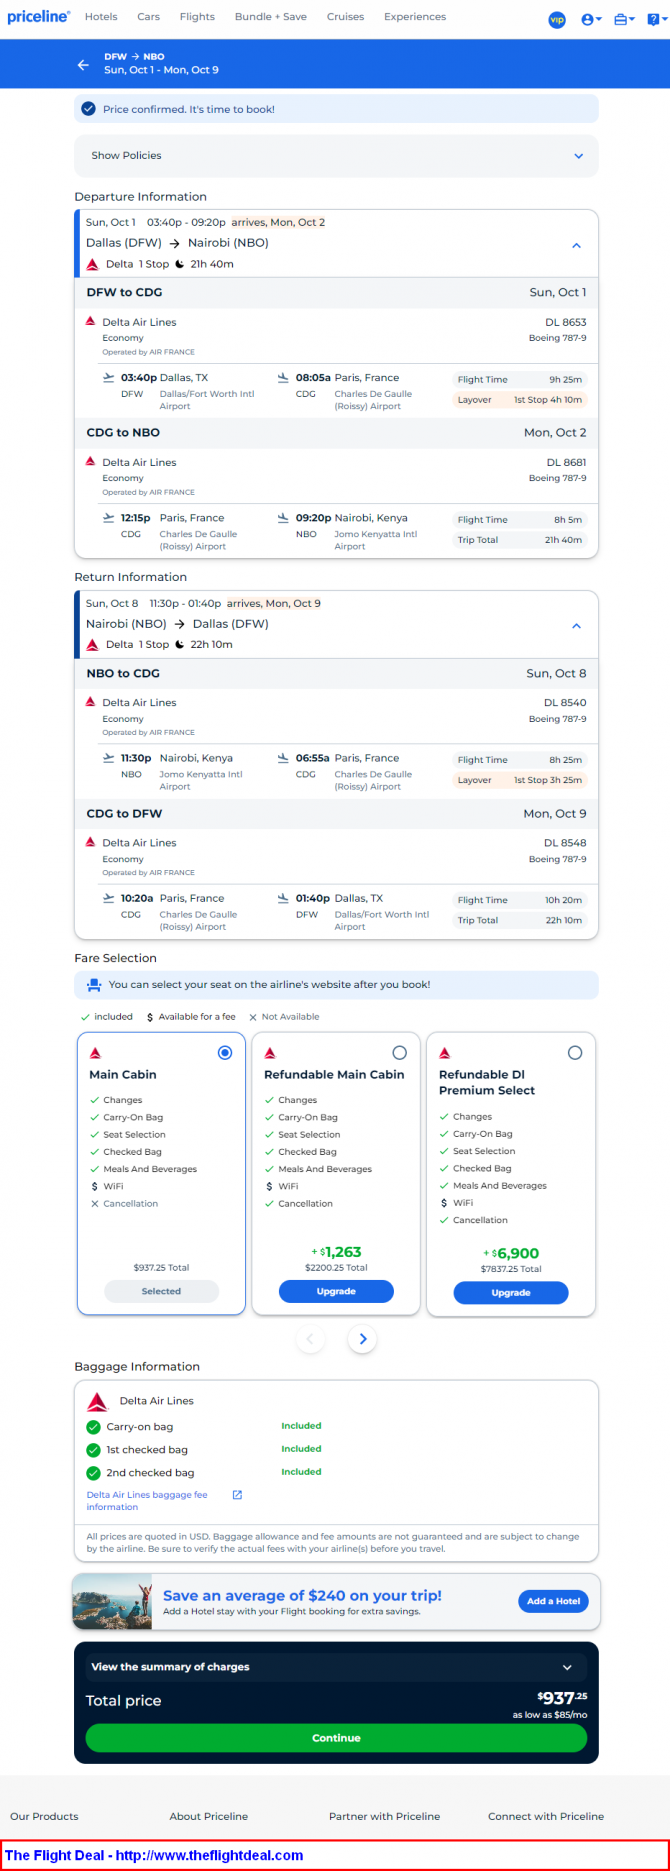Open the user account icon menu
Image resolution: width=670 pixels, height=1871 pixels.
coord(591,19)
